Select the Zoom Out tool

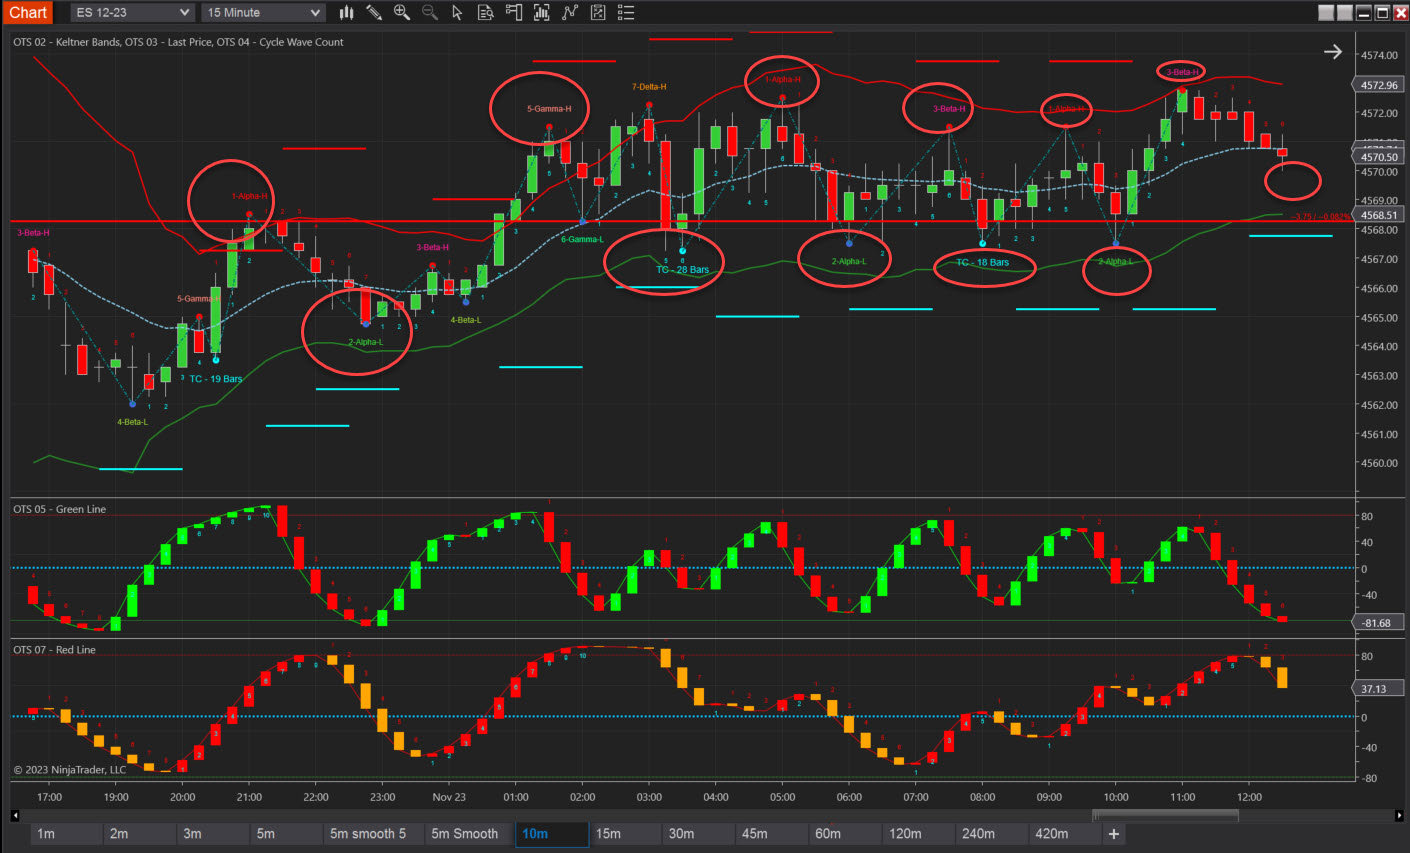(x=430, y=12)
